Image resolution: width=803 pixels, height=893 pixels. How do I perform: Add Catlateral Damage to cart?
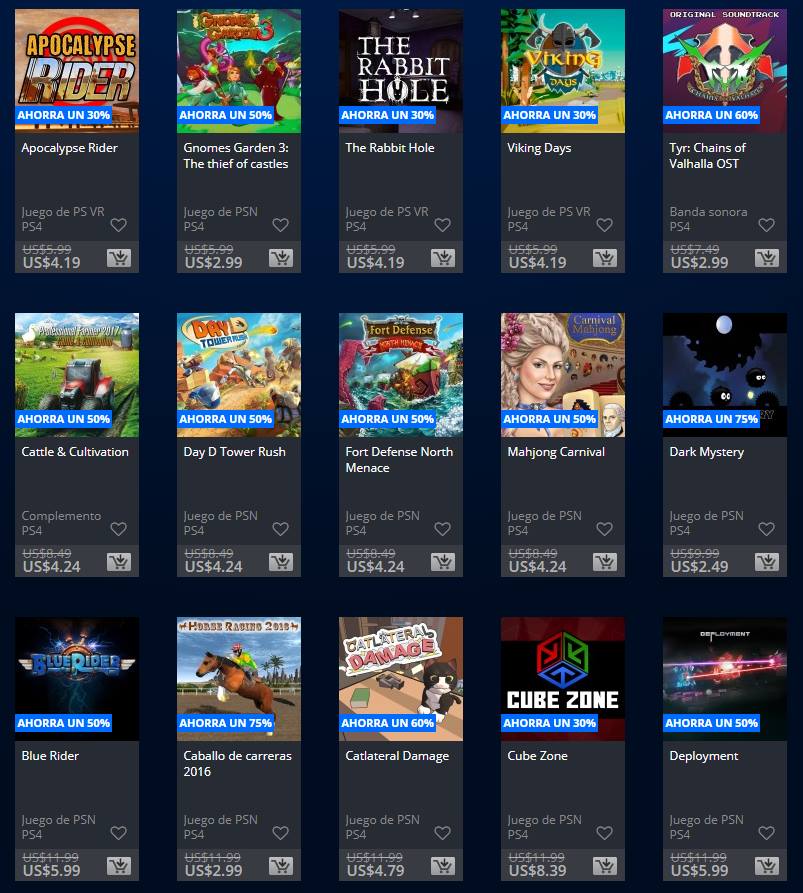pyautogui.click(x=443, y=867)
